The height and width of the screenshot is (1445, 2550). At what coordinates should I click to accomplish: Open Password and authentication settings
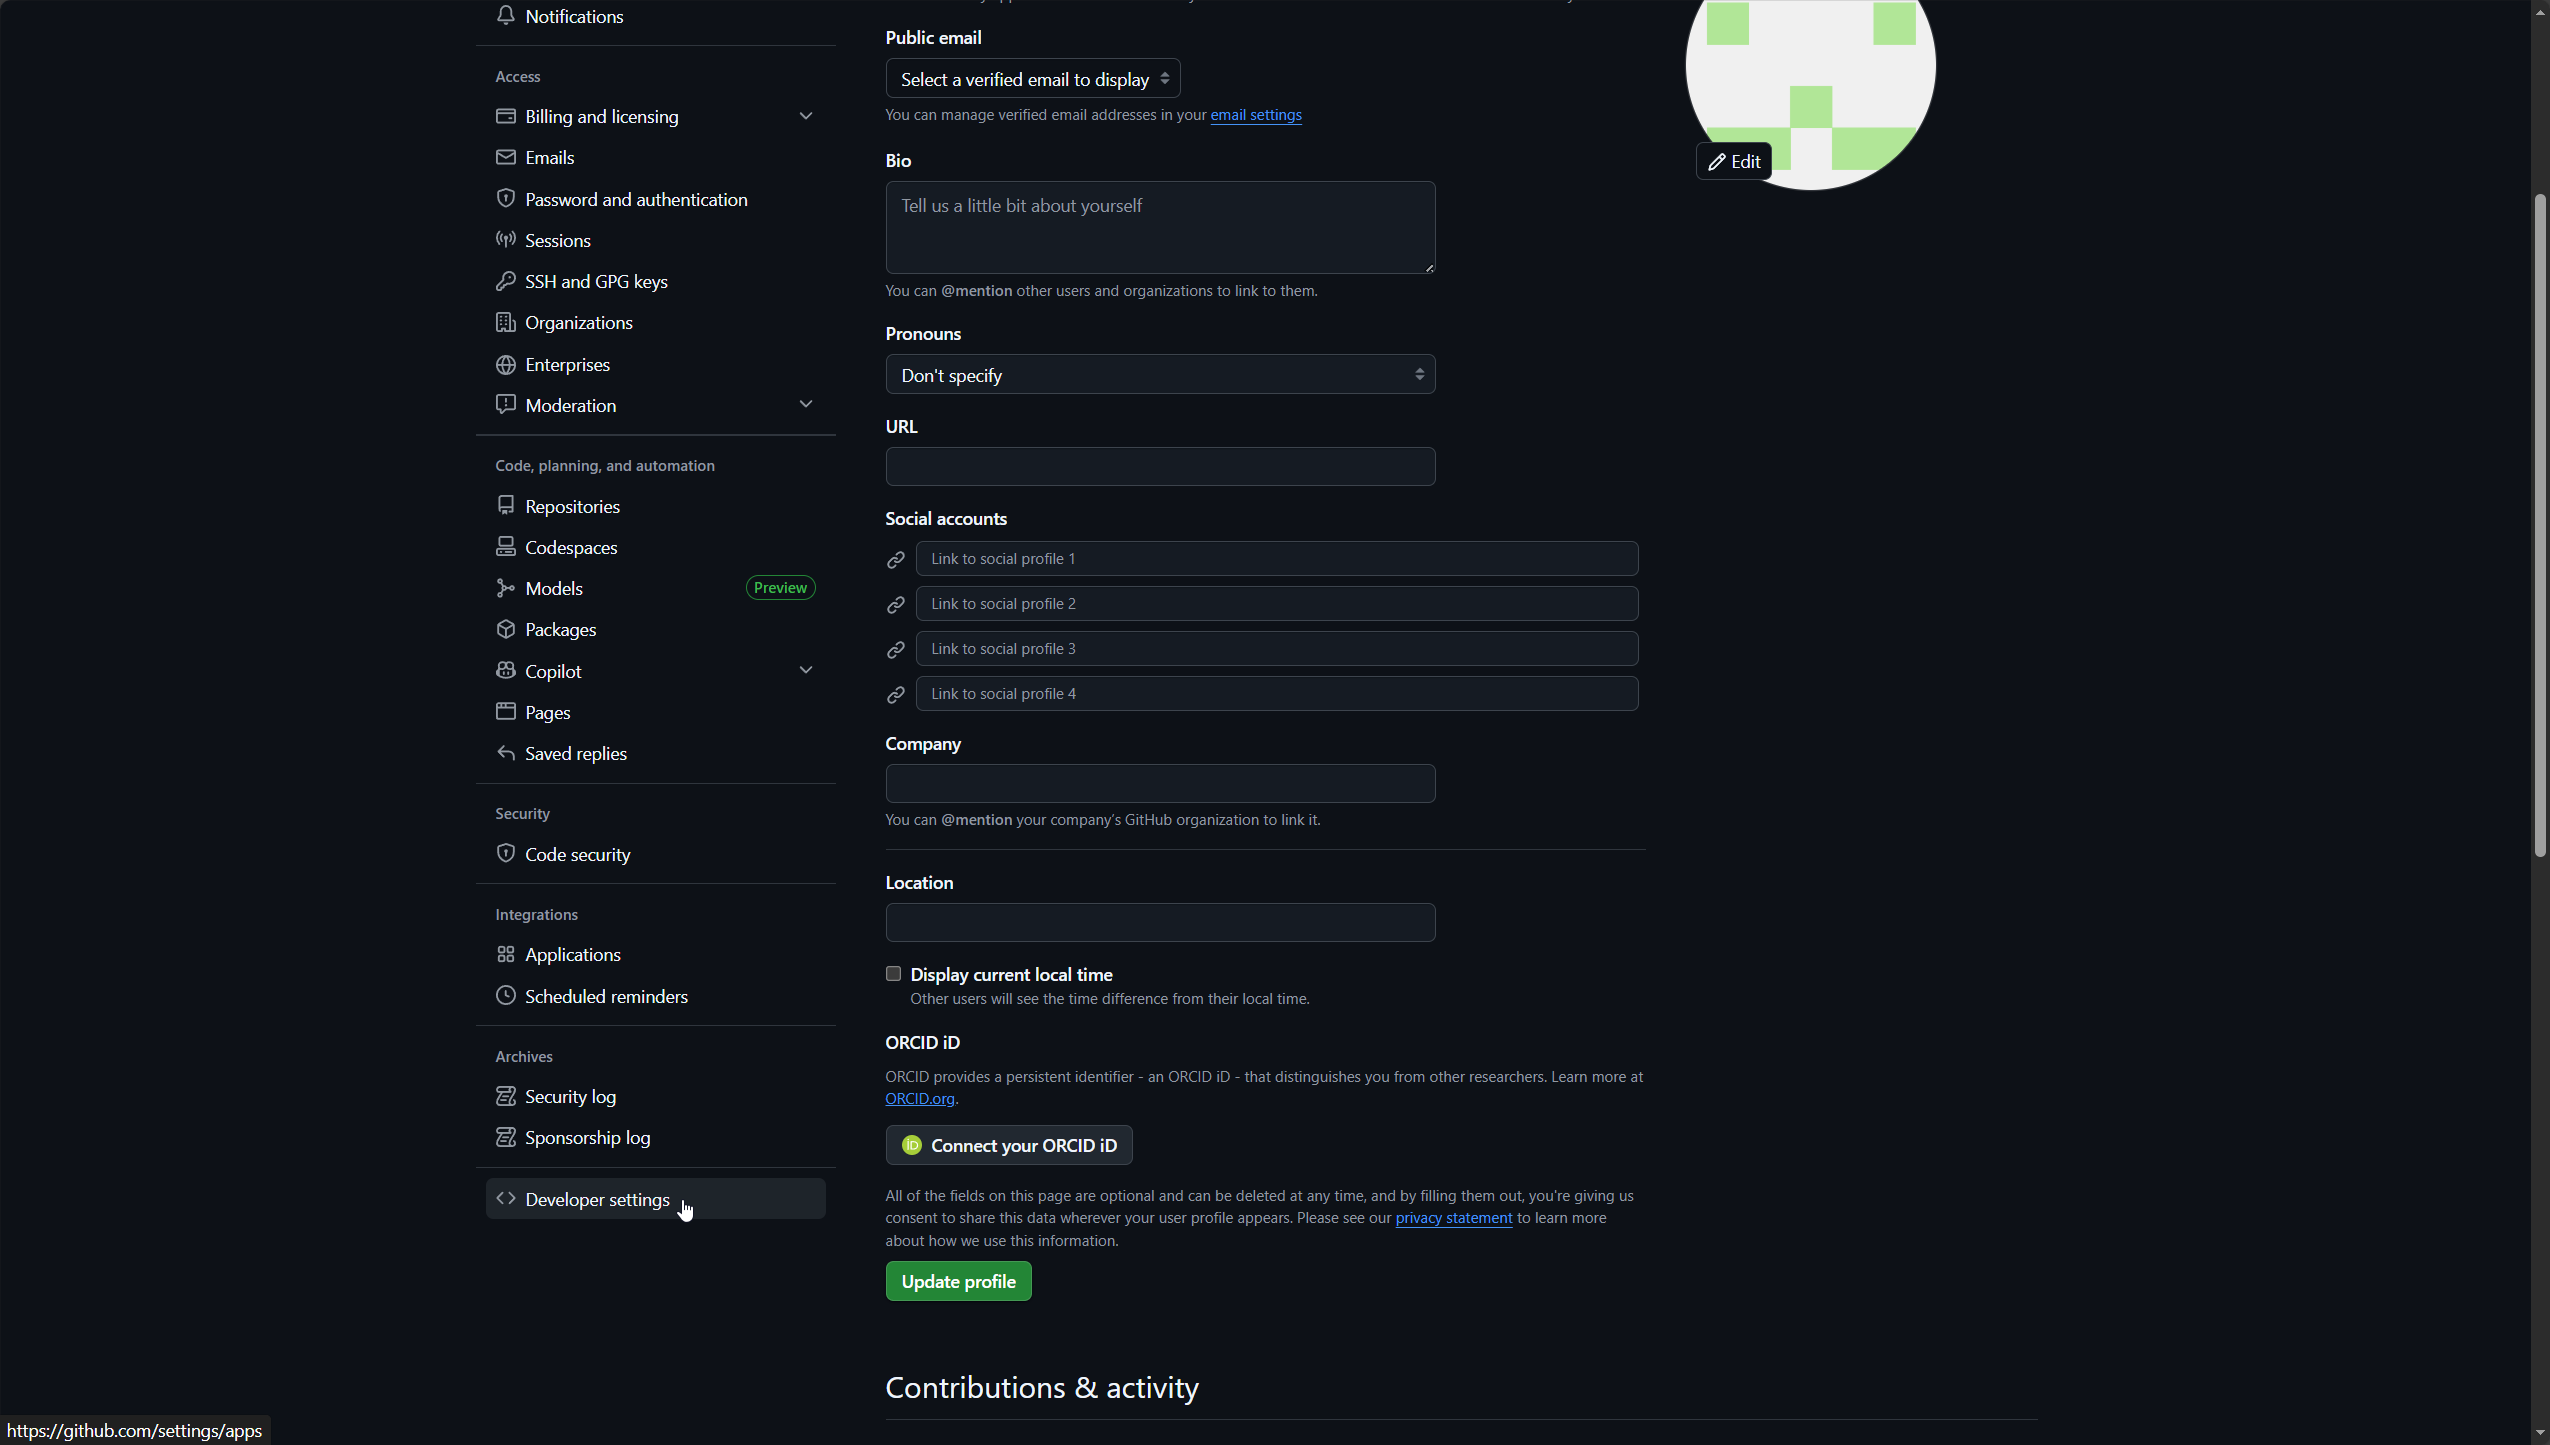pyautogui.click(x=636, y=199)
